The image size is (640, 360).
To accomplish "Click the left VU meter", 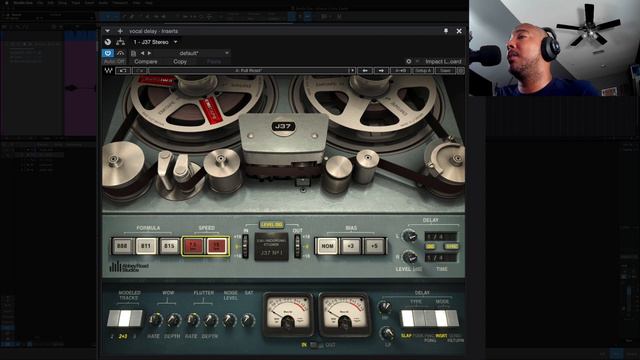I will coord(288,314).
